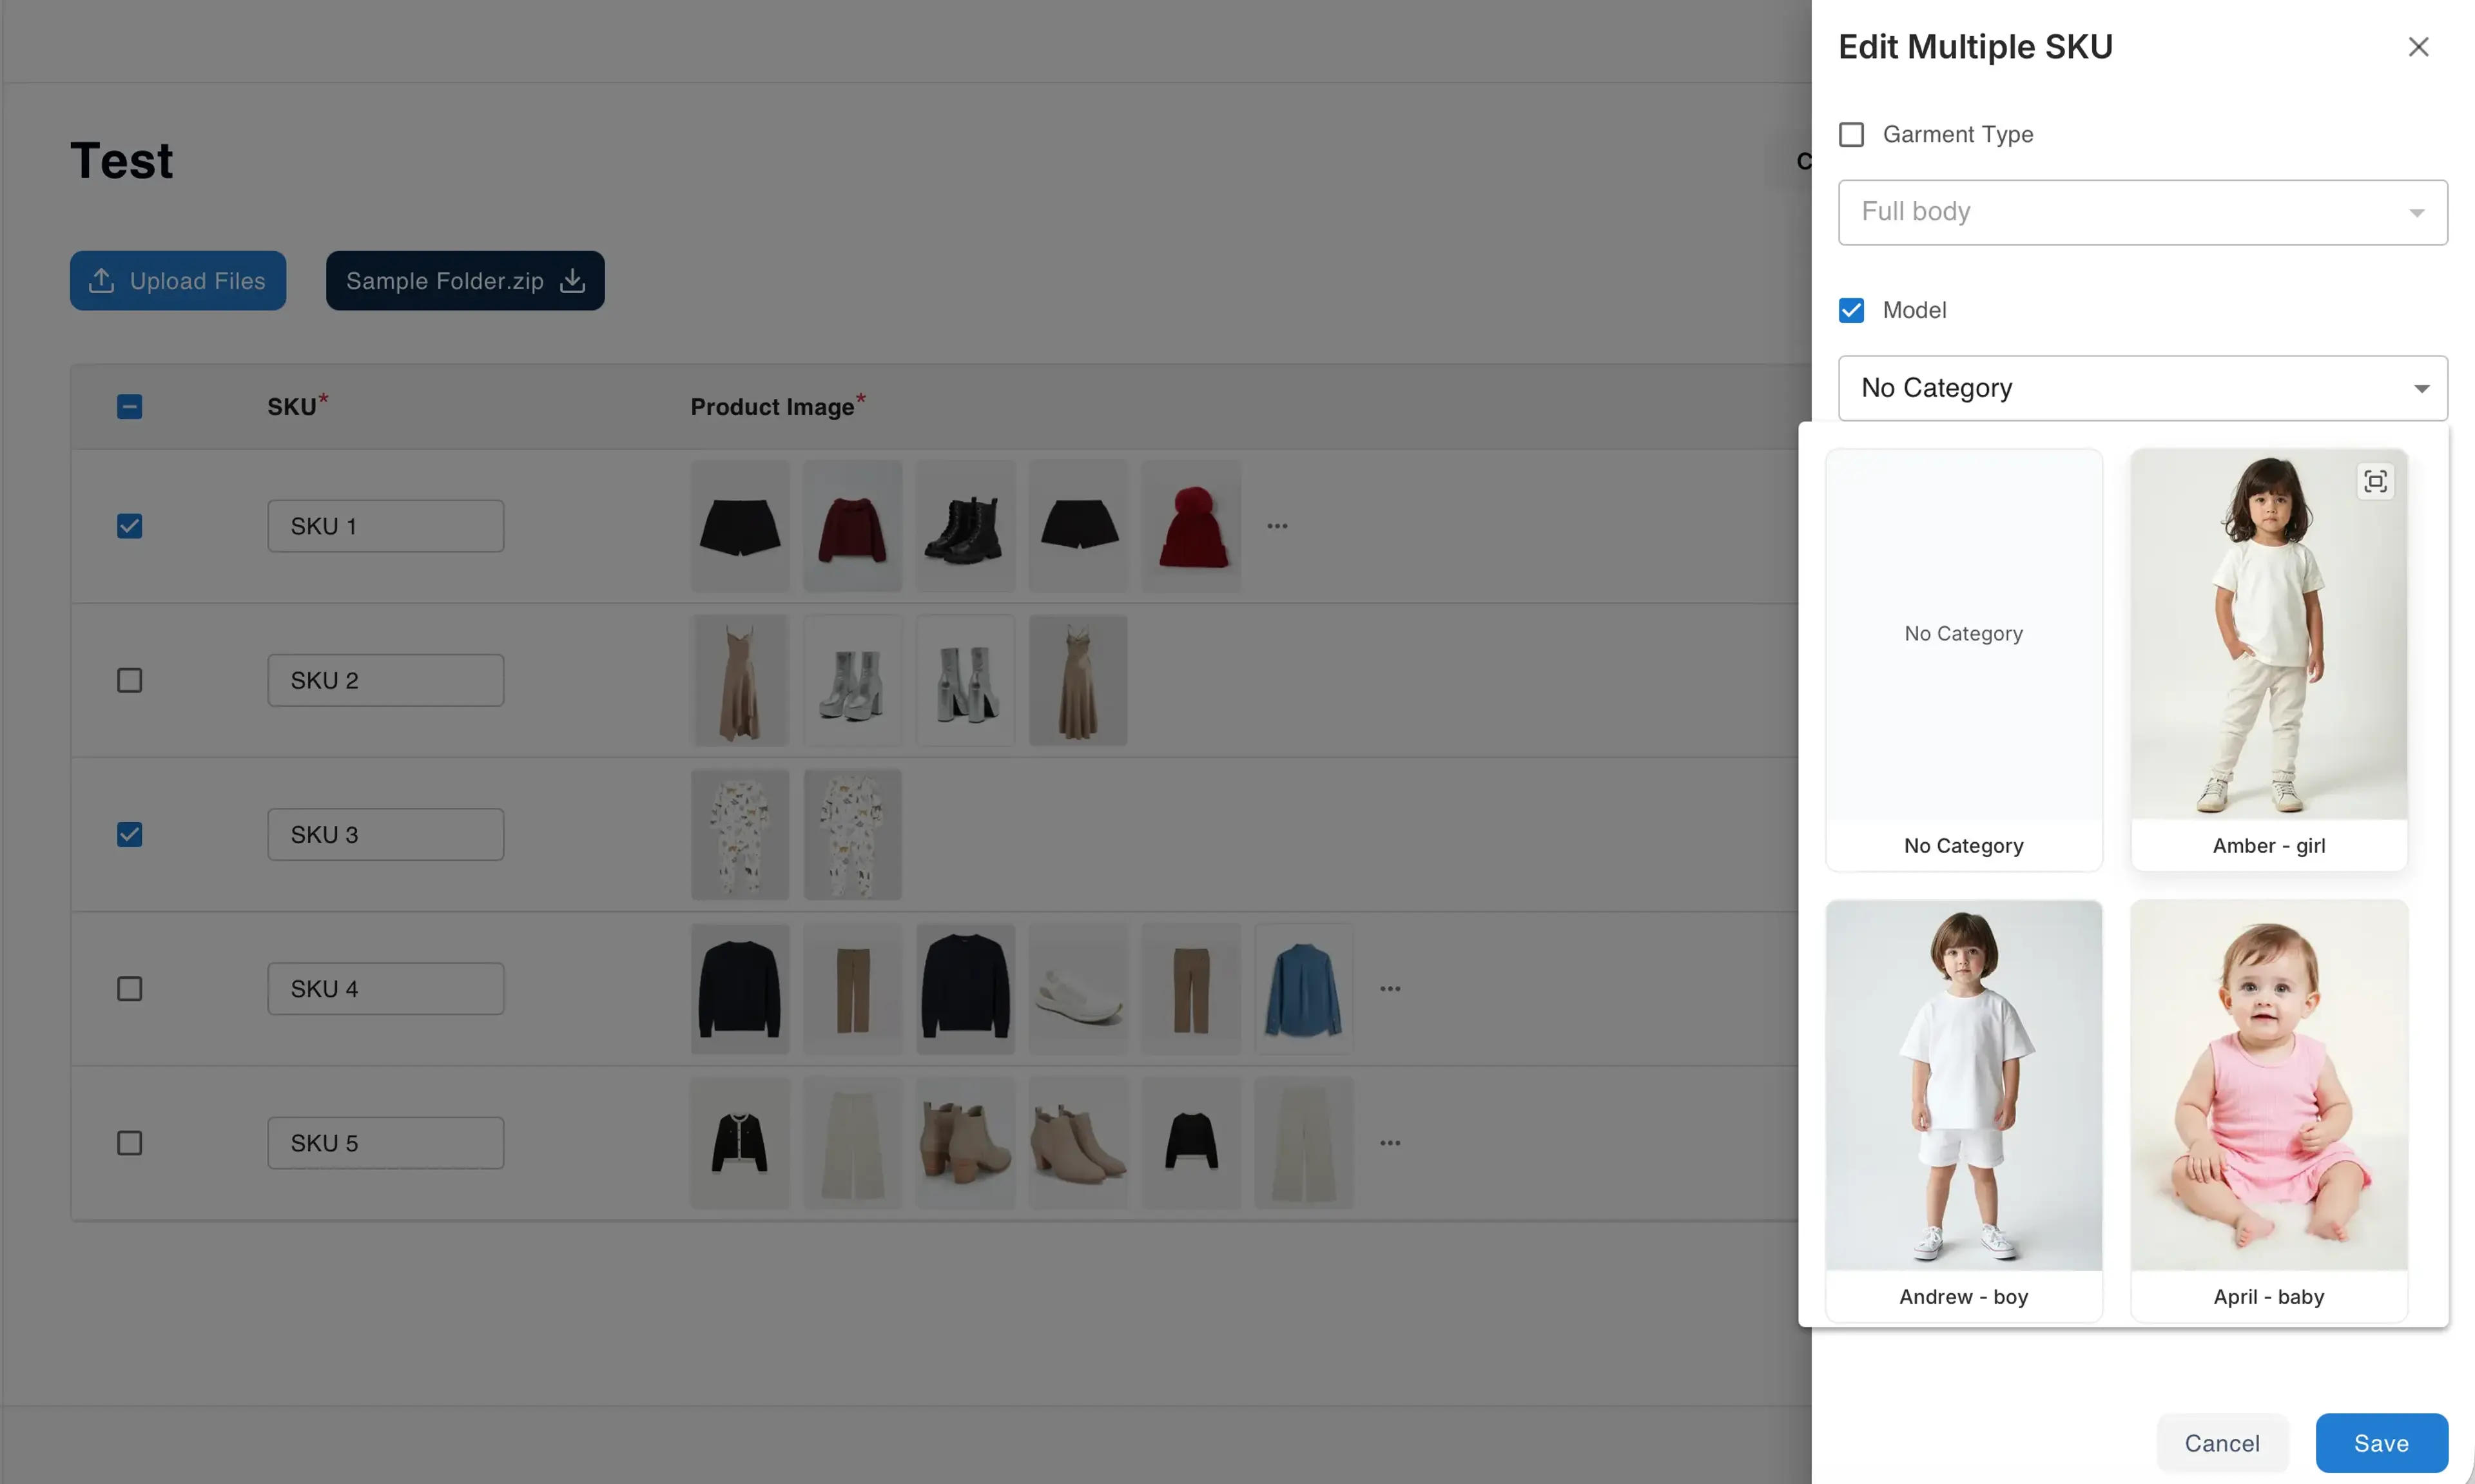The width and height of the screenshot is (2475, 1484).
Task: Open the first tan dress image in SKU 2
Action: tap(740, 680)
